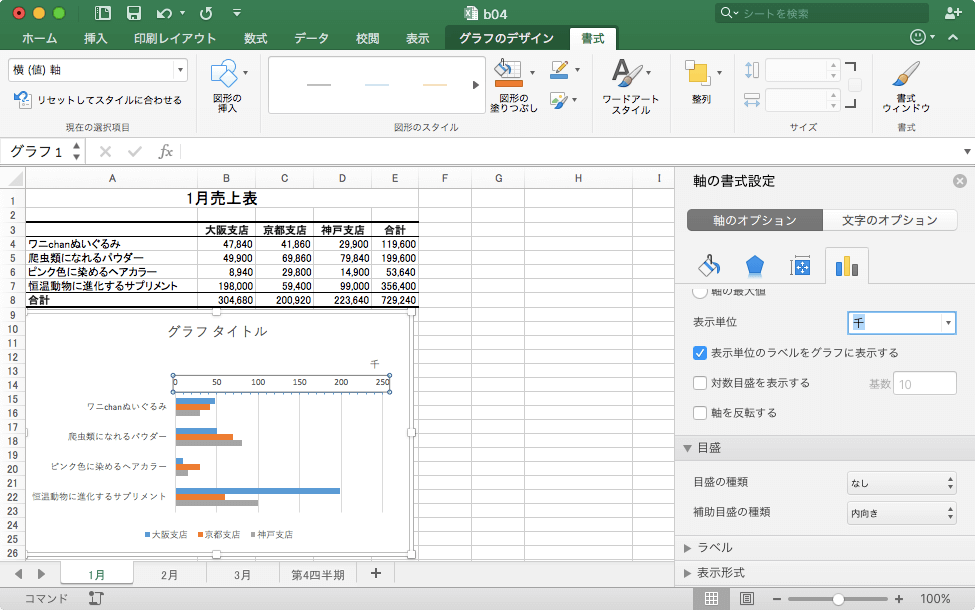Select the axis options bar chart tab
The image size is (975, 610).
[x=846, y=266]
